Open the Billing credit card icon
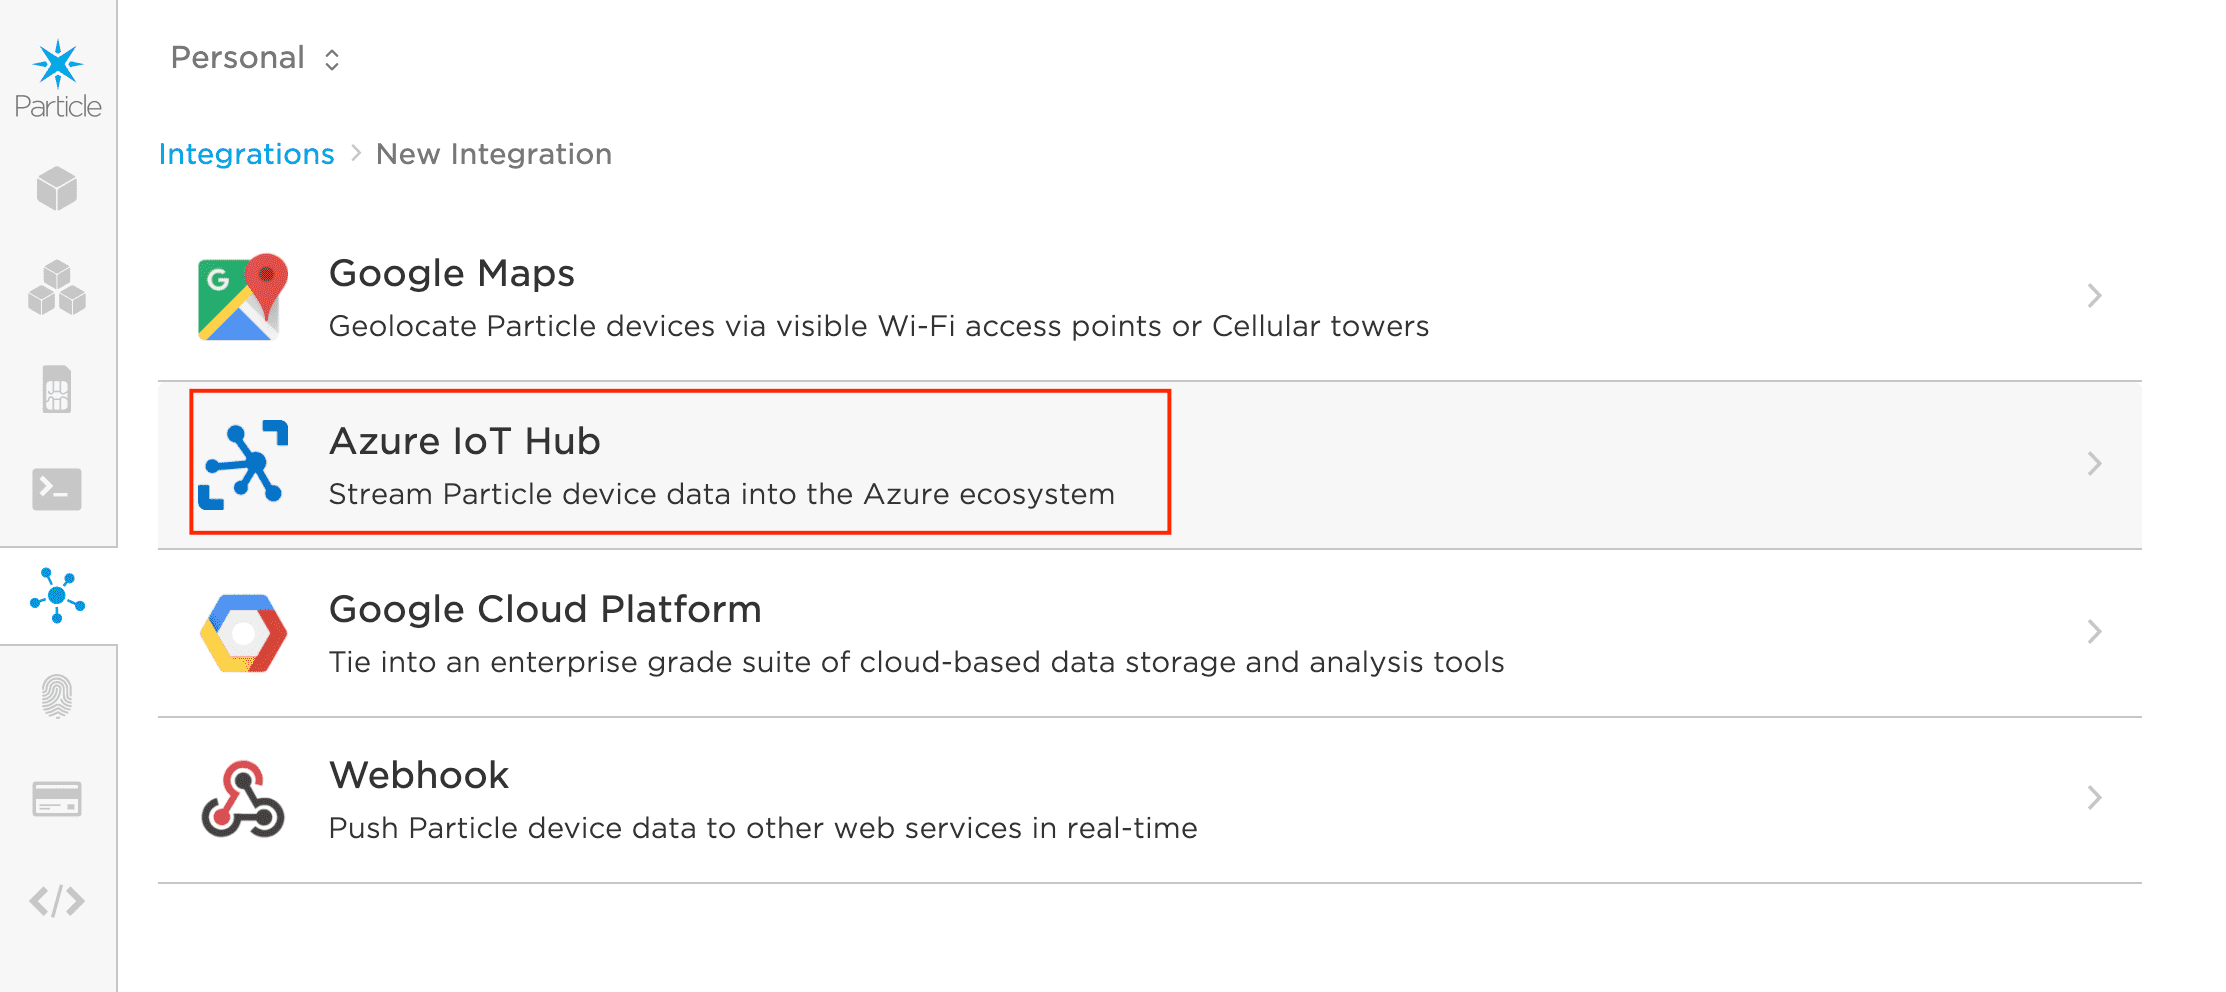This screenshot has height=992, width=2226. [57, 799]
